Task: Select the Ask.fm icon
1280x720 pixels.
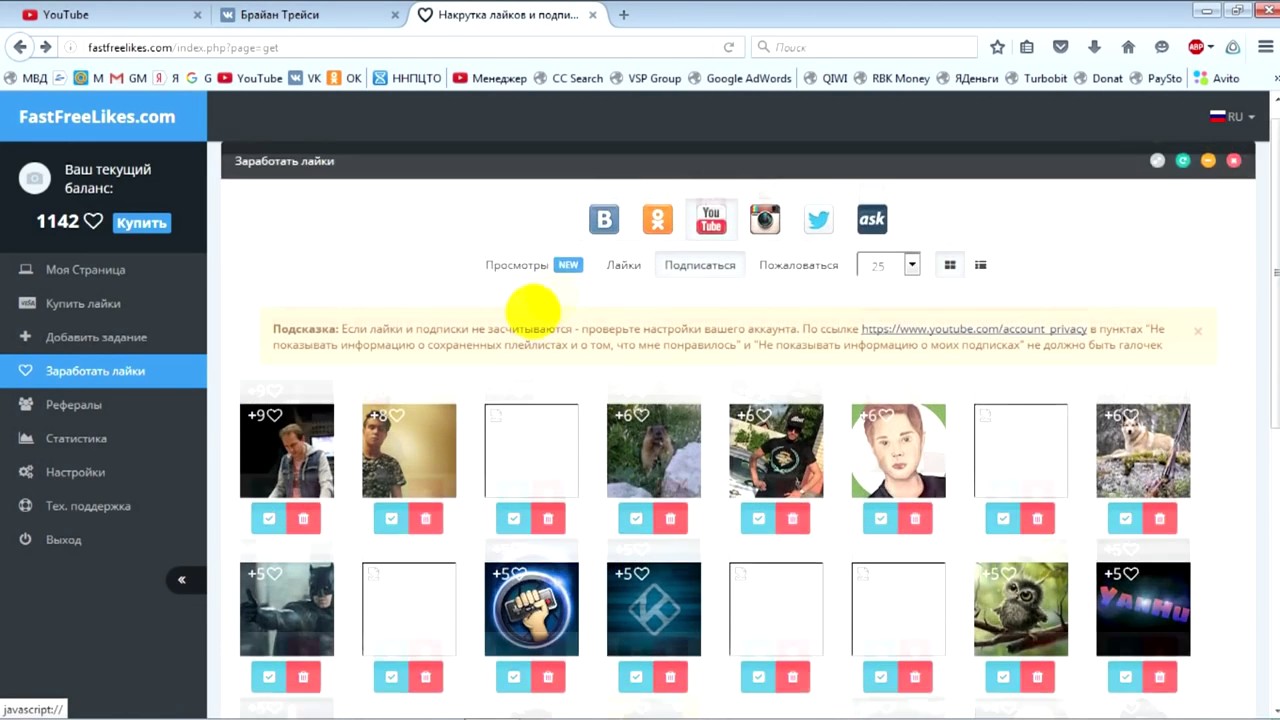Action: tap(872, 219)
